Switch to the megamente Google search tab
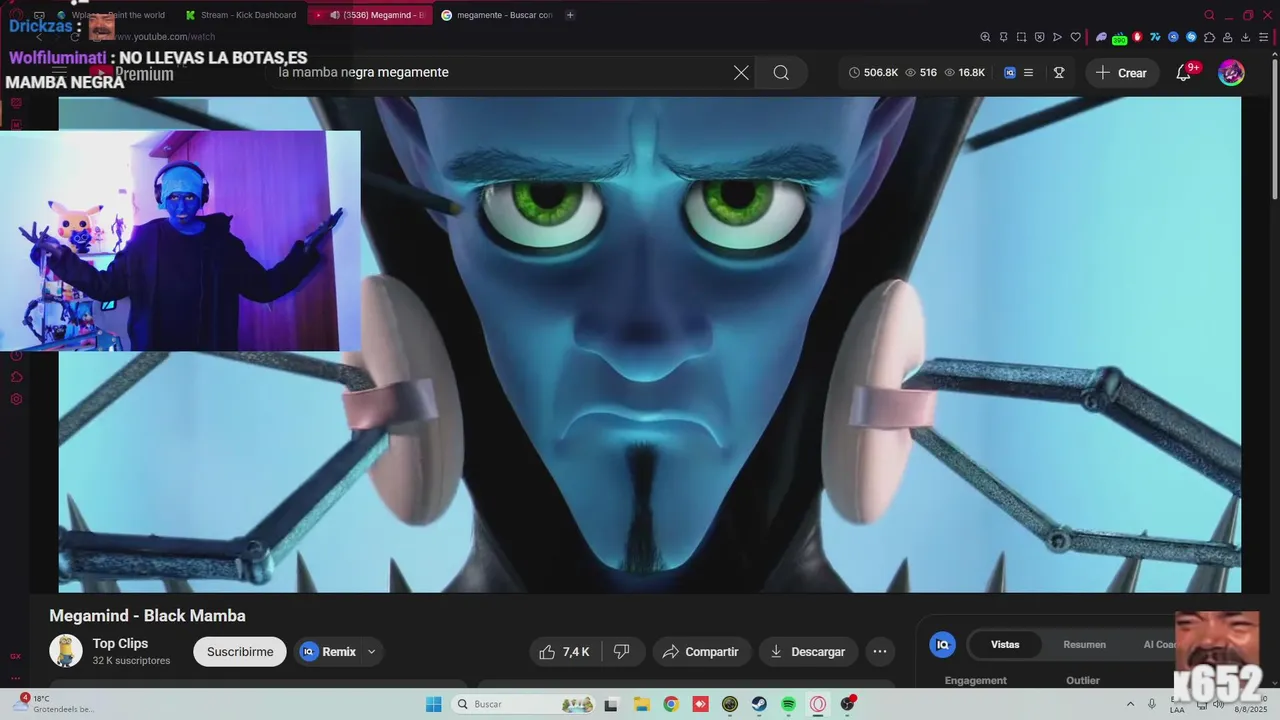The width and height of the screenshot is (1280, 720). [497, 15]
